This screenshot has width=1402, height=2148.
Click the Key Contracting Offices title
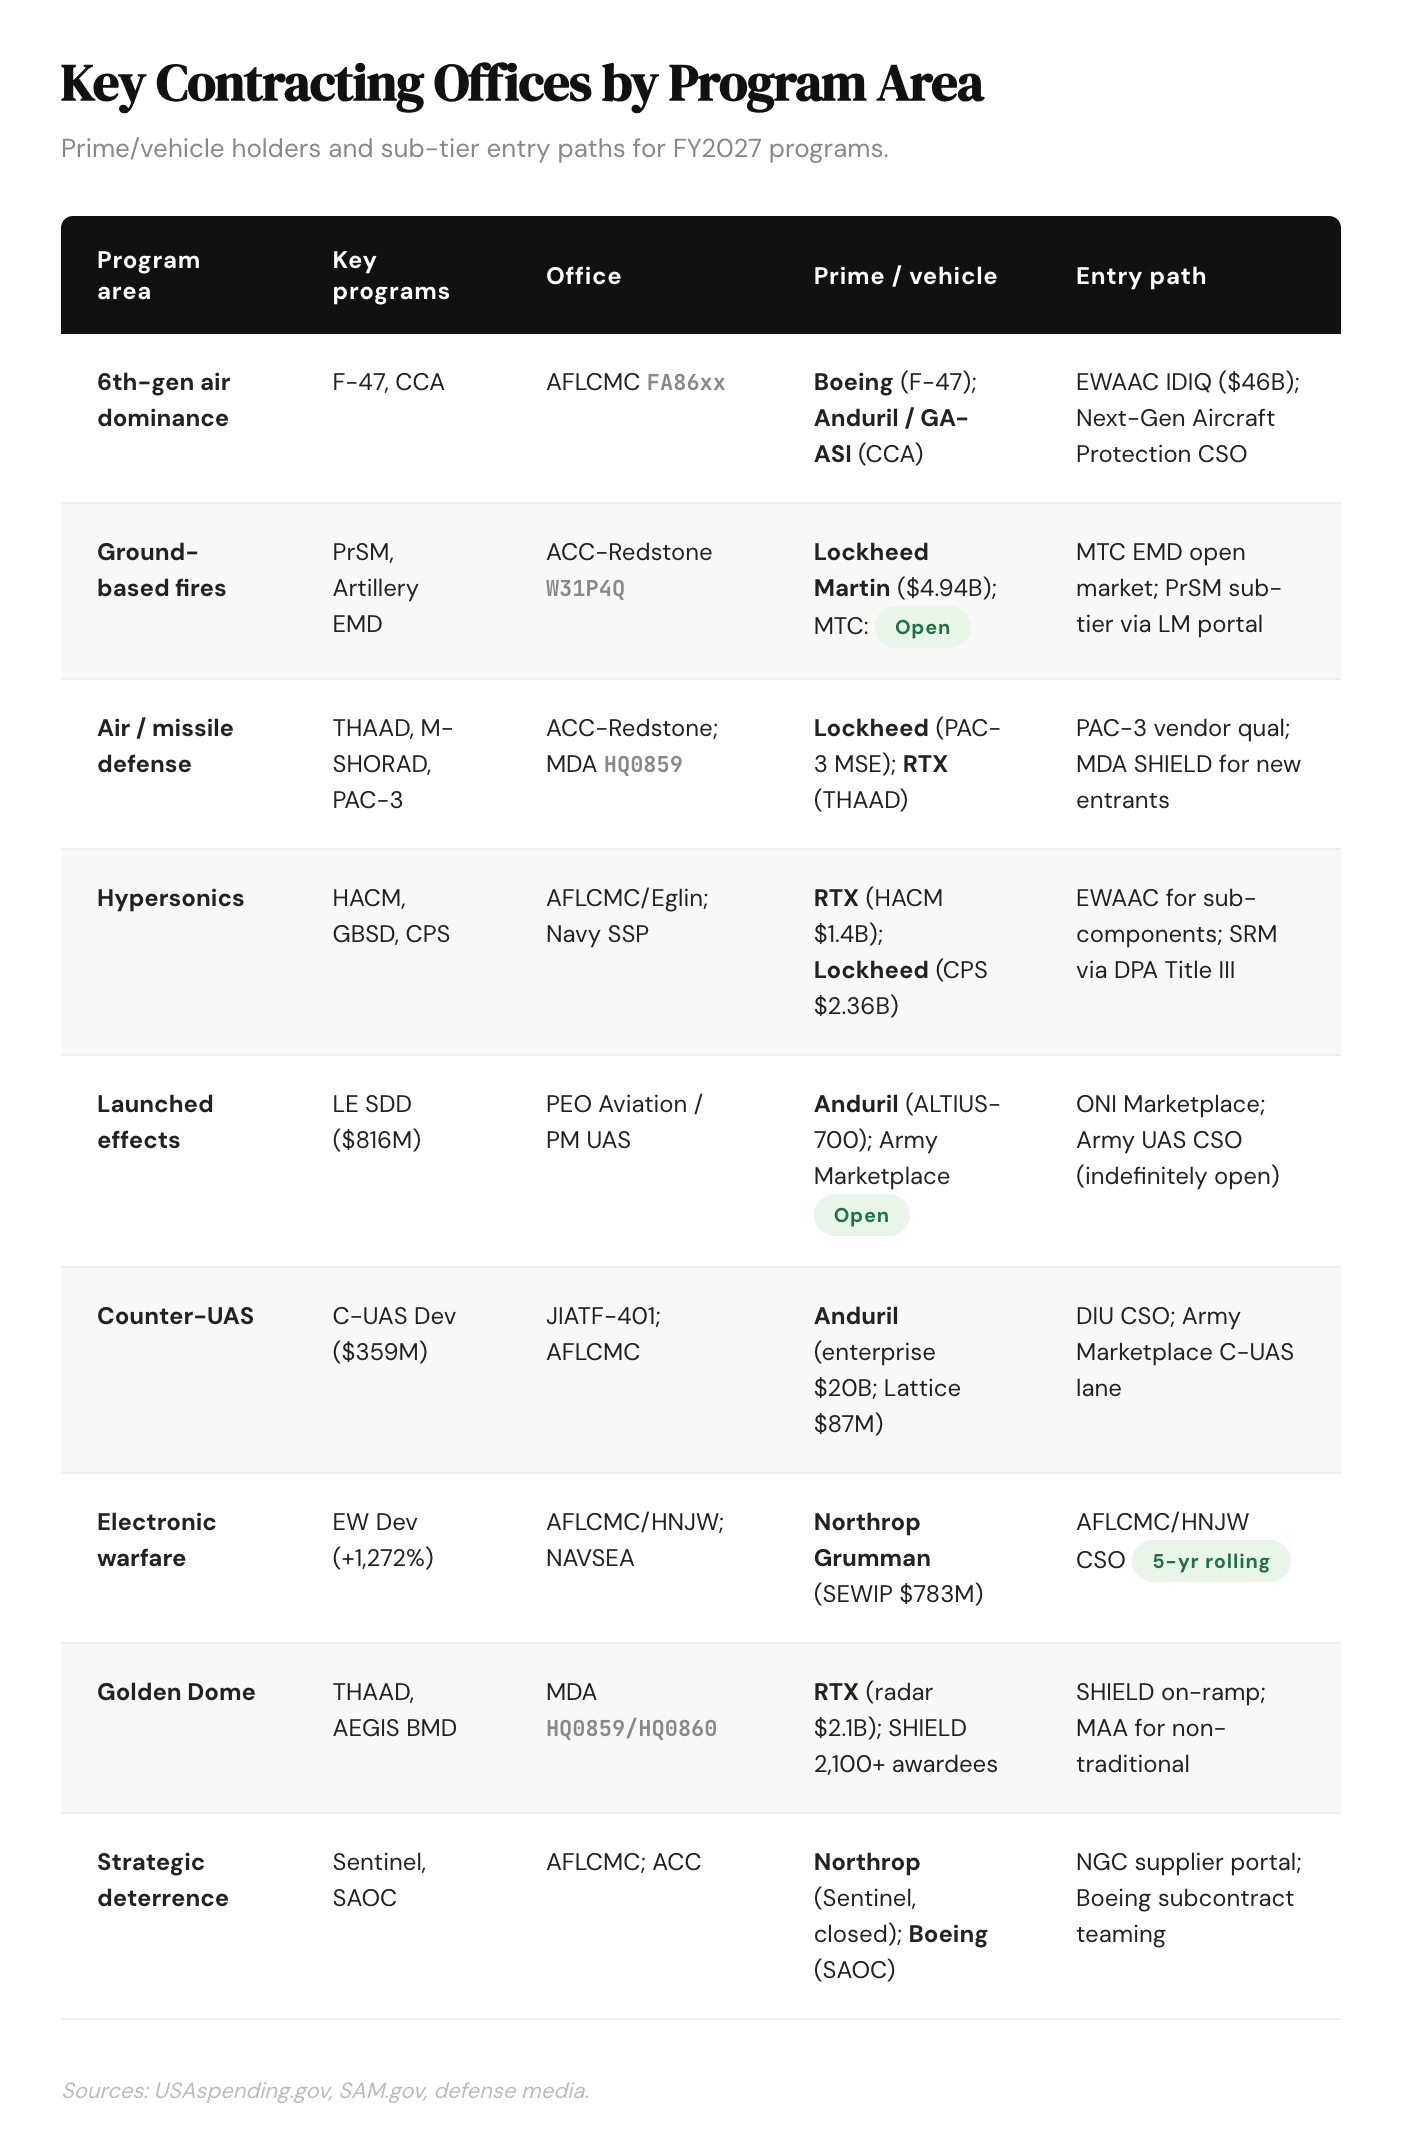tap(522, 83)
